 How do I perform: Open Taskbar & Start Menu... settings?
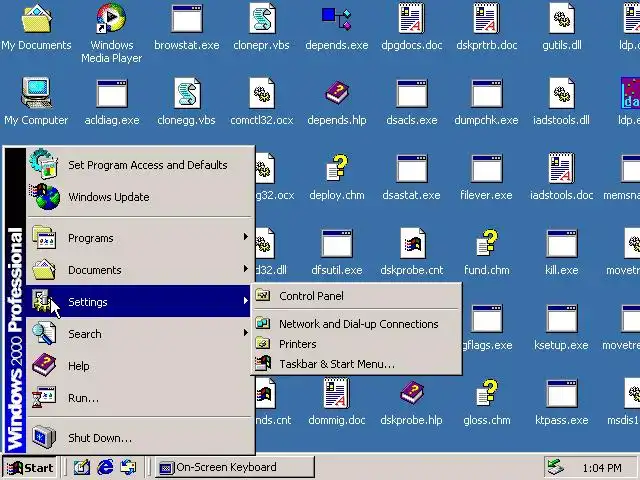(356, 364)
